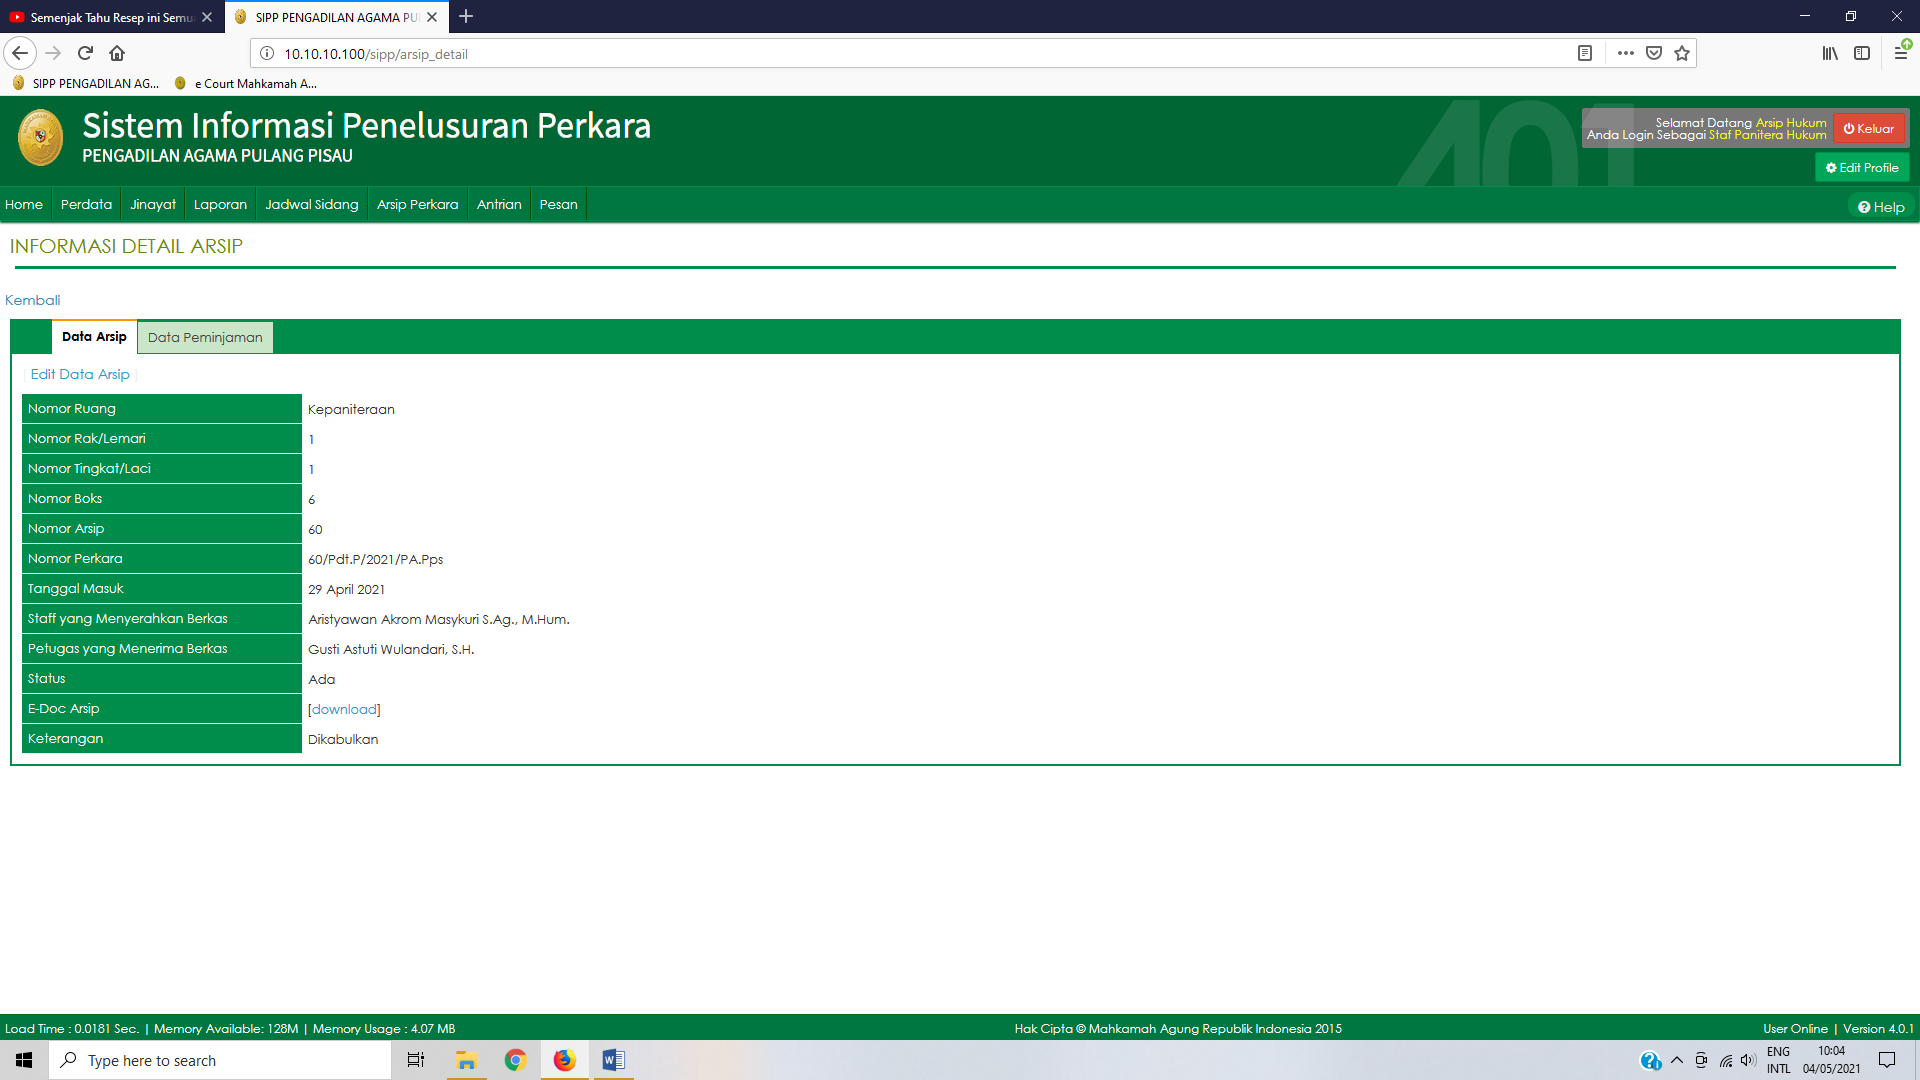Open Firefox library icon

1830,53
